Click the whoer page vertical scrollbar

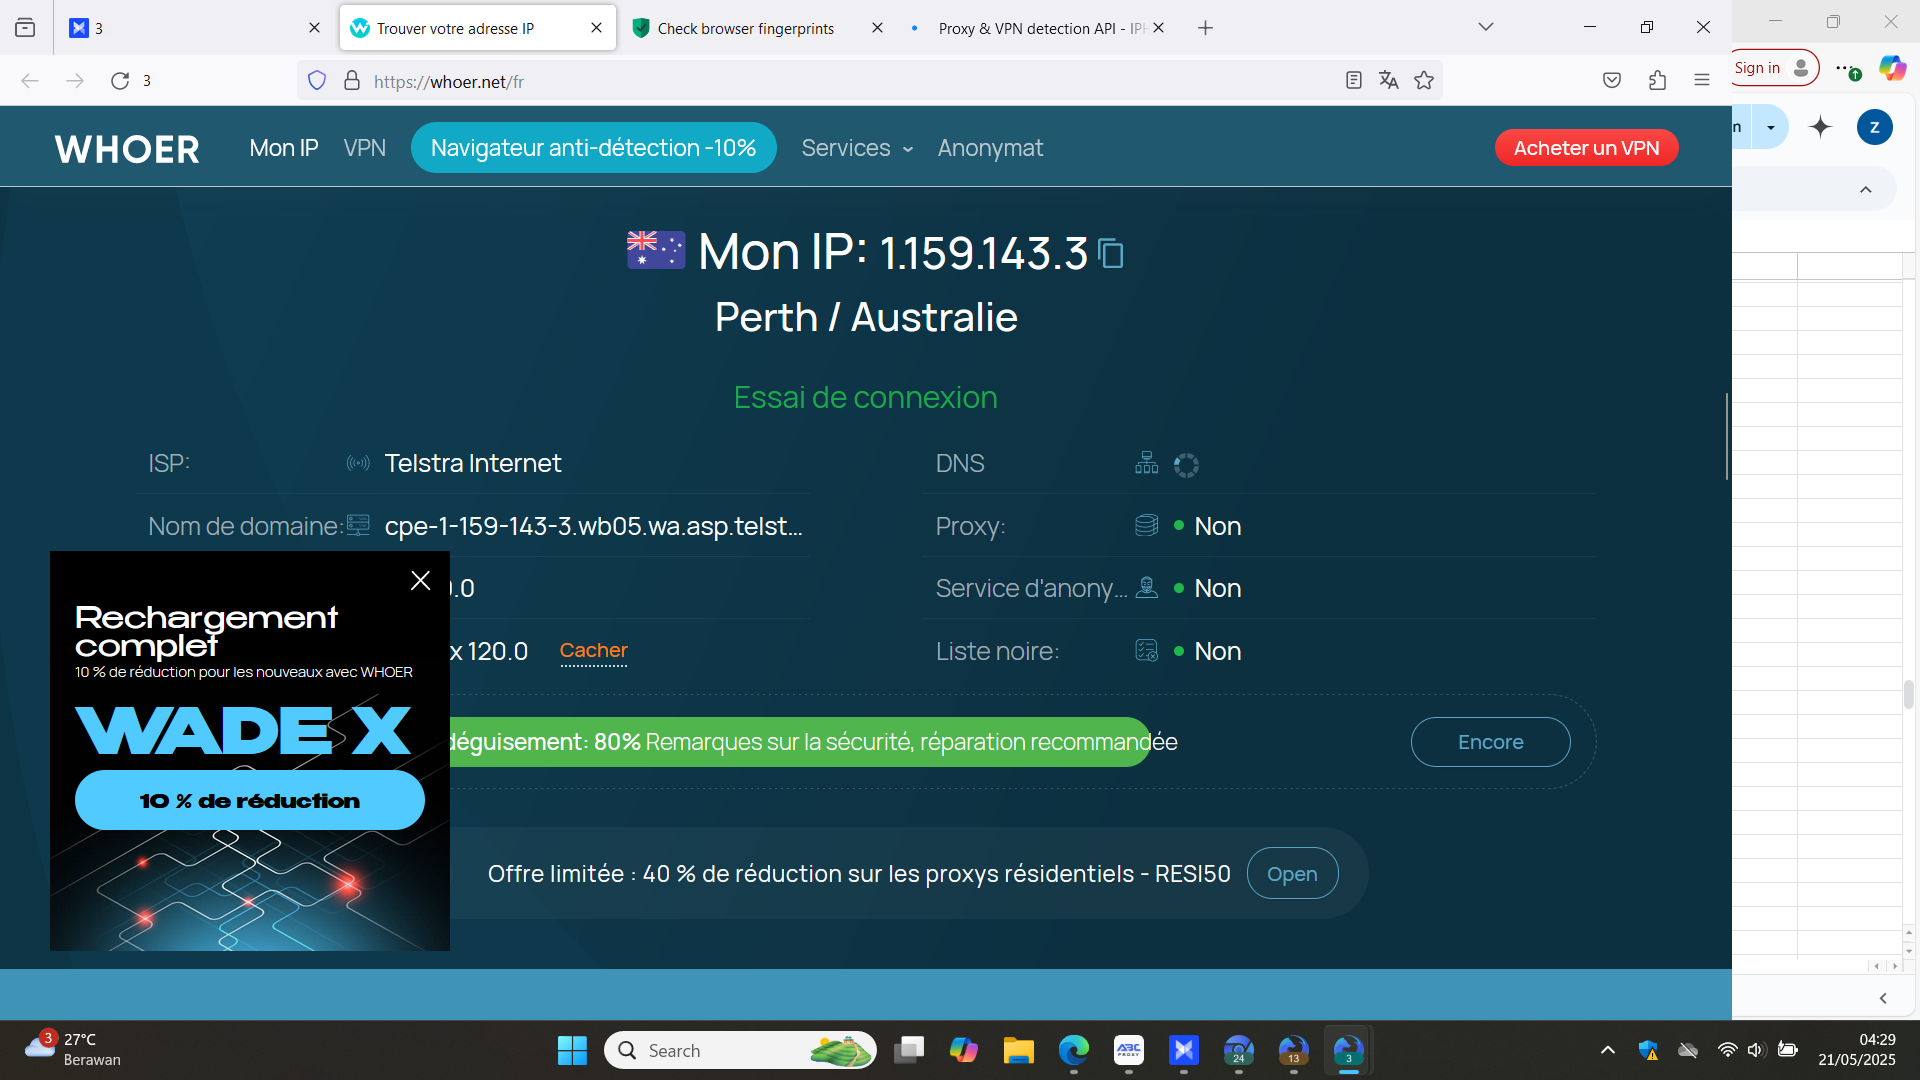click(x=1727, y=436)
